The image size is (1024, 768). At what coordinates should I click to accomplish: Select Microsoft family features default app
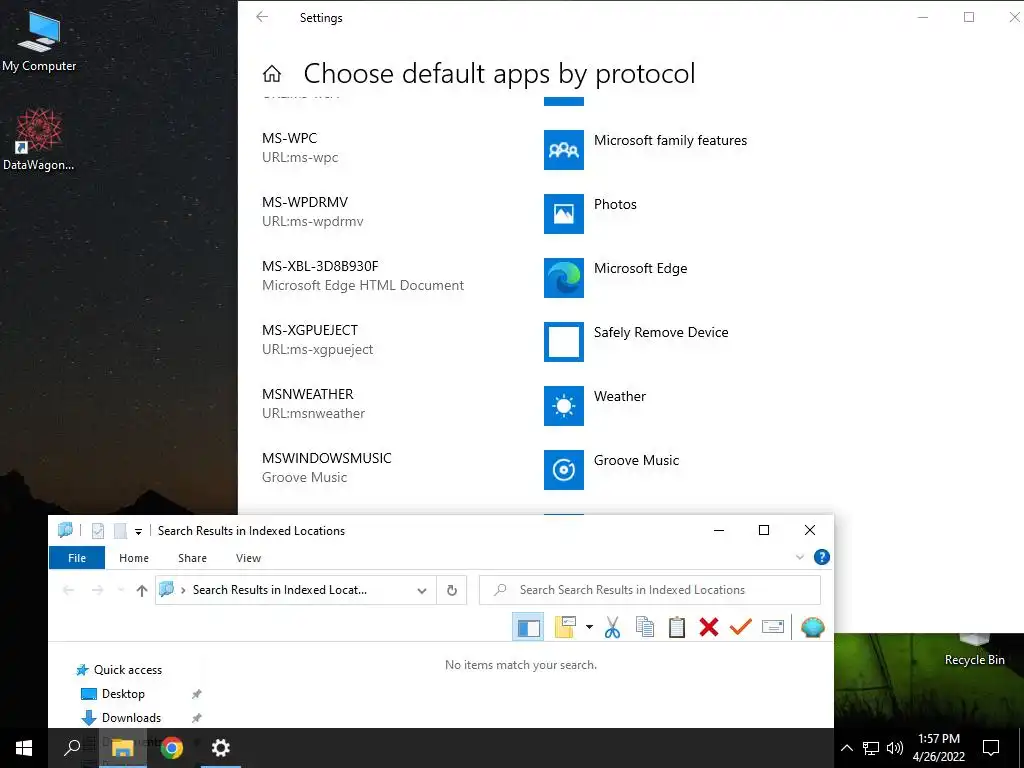point(670,140)
